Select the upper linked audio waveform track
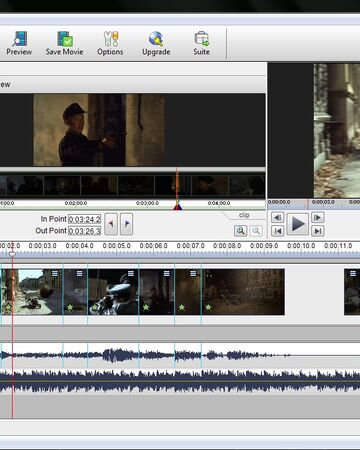 [x=180, y=355]
